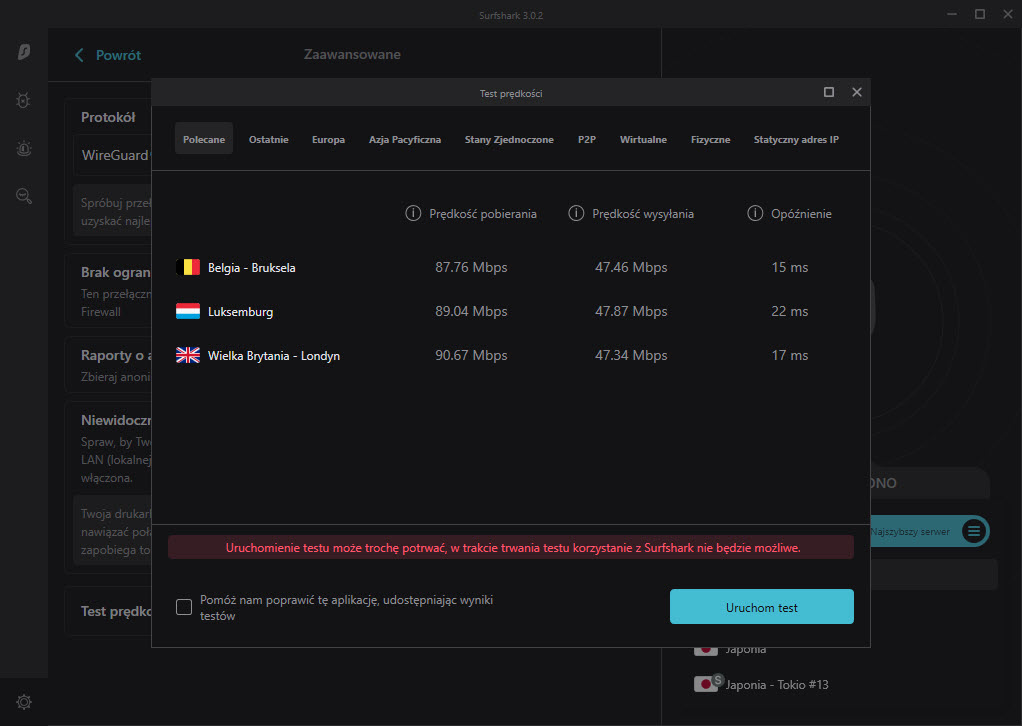Click the Zaawansowane page heading
1022x726 pixels.
(352, 55)
